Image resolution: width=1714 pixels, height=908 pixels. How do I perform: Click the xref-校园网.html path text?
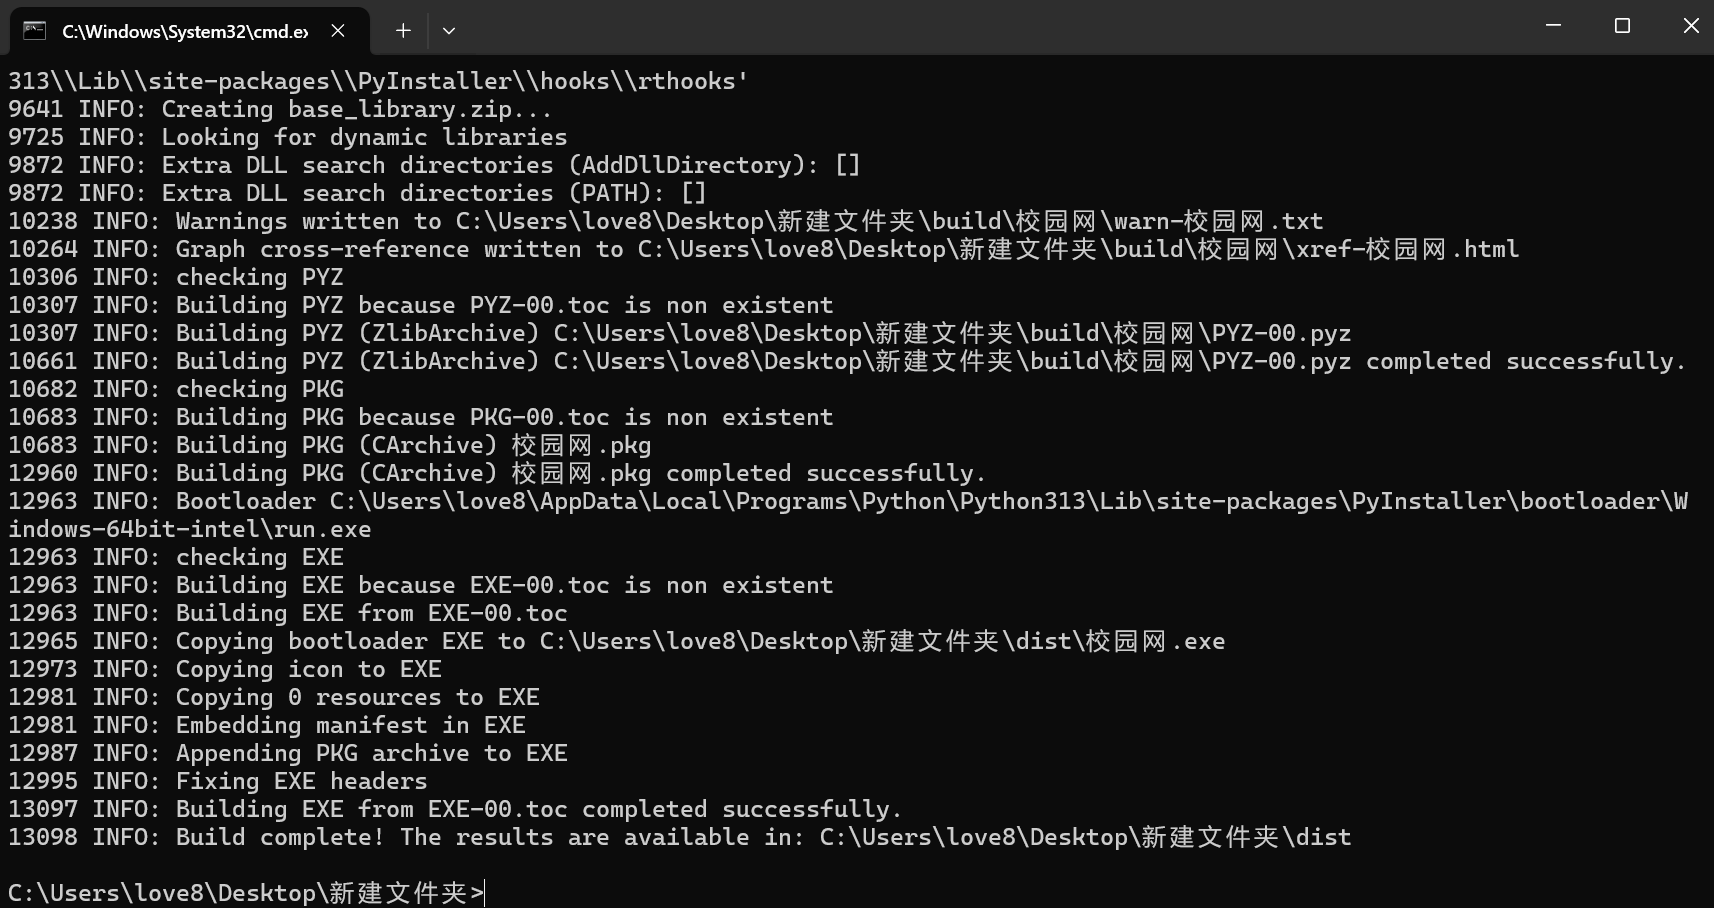coord(1407,249)
